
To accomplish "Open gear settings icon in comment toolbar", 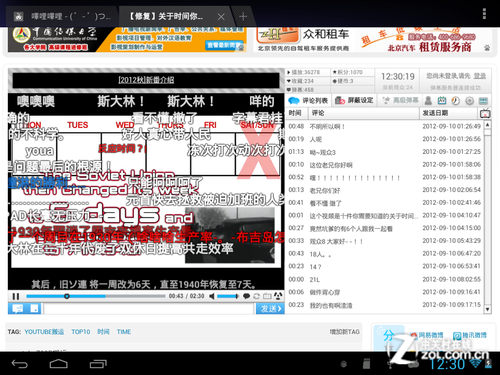I will coord(469,100).
